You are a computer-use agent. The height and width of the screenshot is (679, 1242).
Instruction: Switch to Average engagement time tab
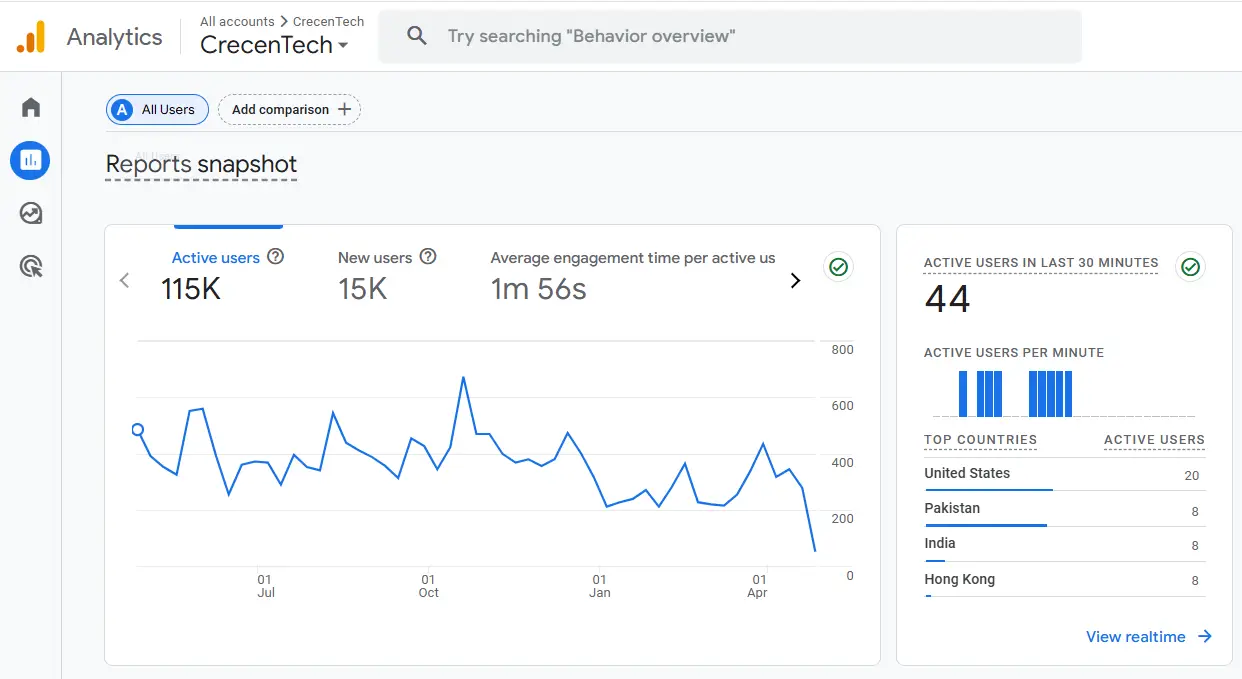(633, 275)
